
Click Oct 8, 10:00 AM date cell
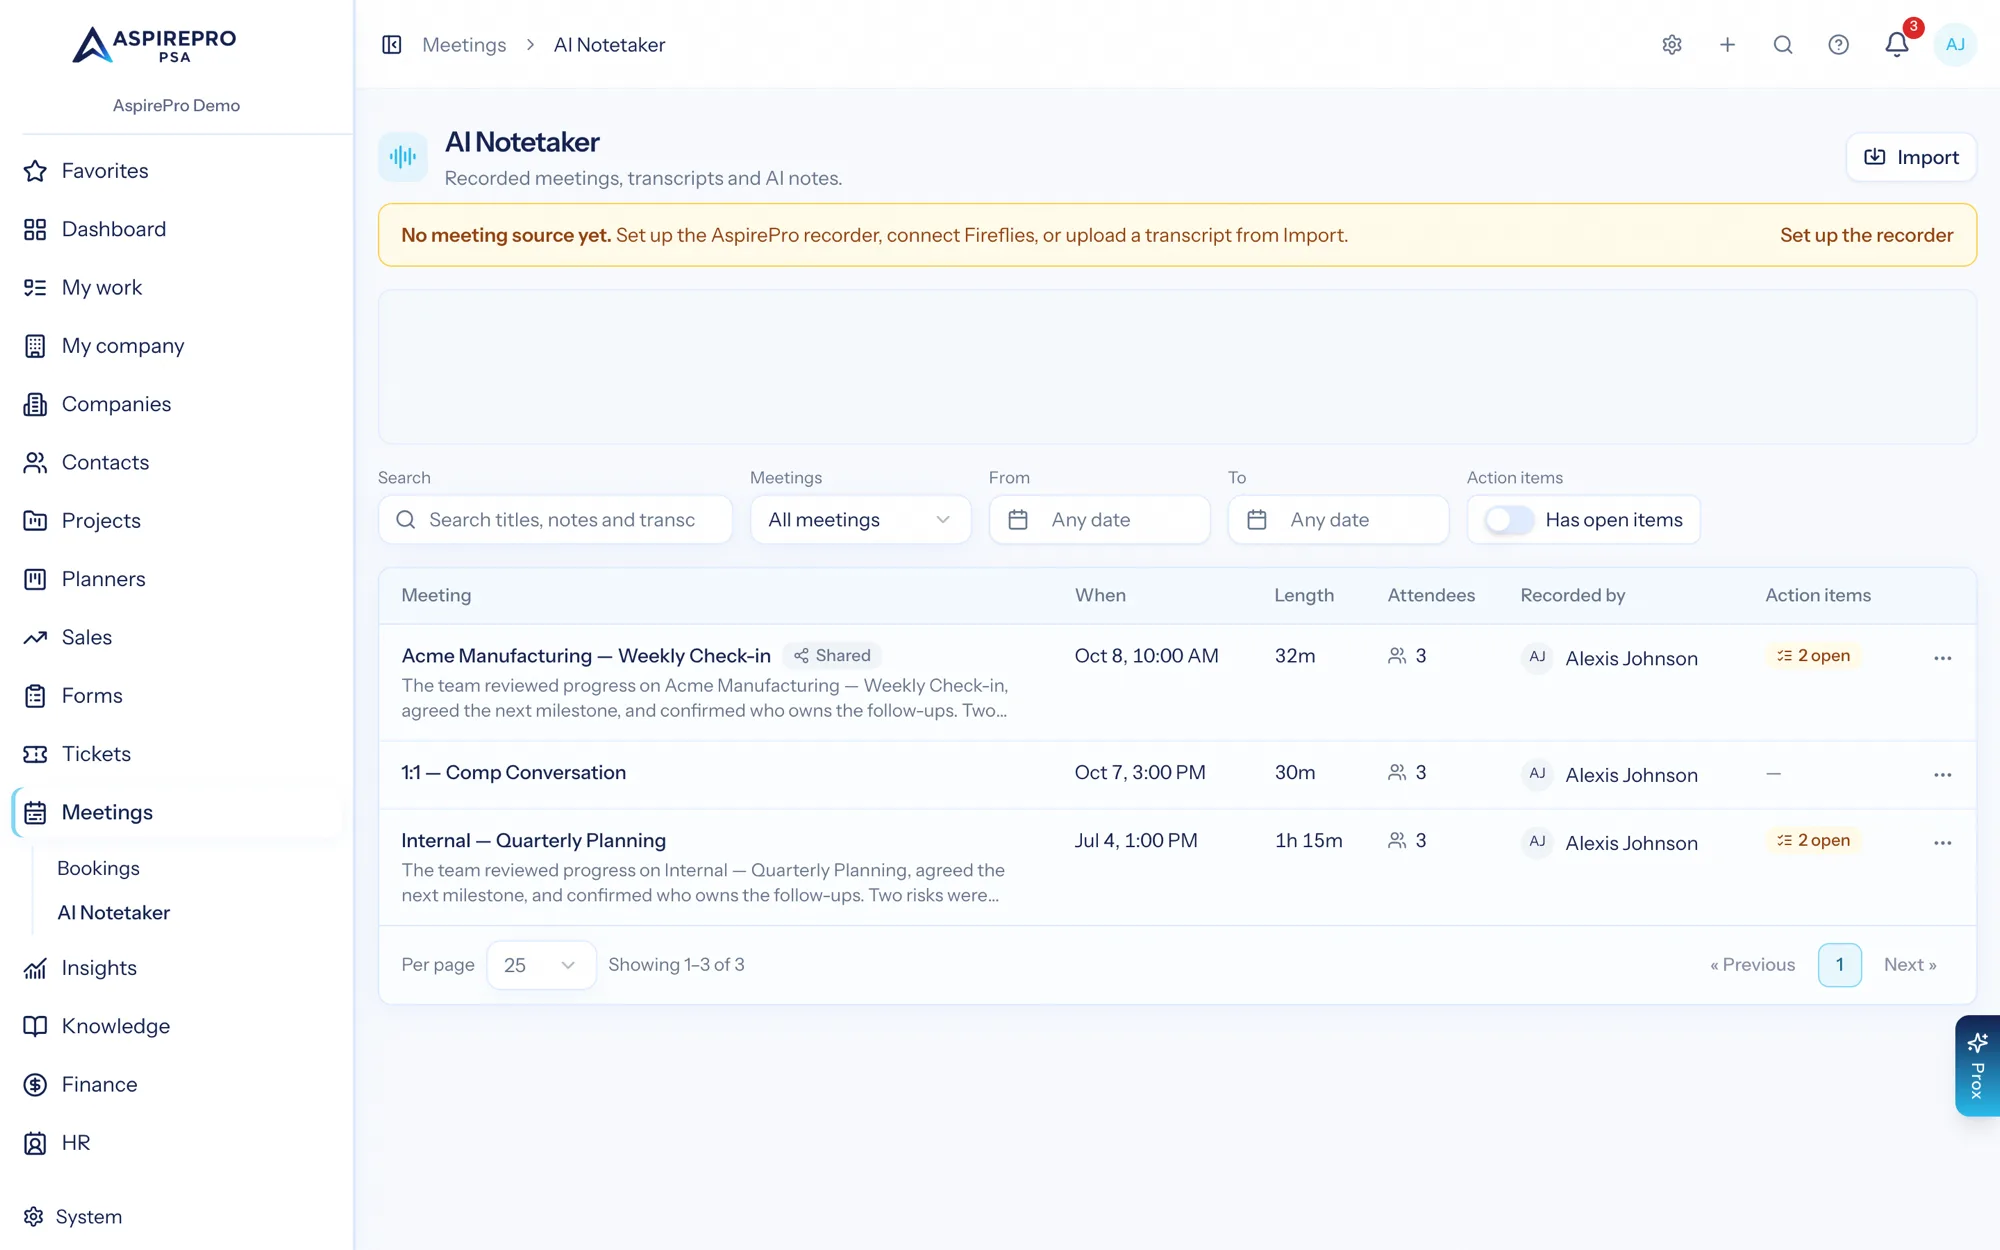click(1146, 656)
